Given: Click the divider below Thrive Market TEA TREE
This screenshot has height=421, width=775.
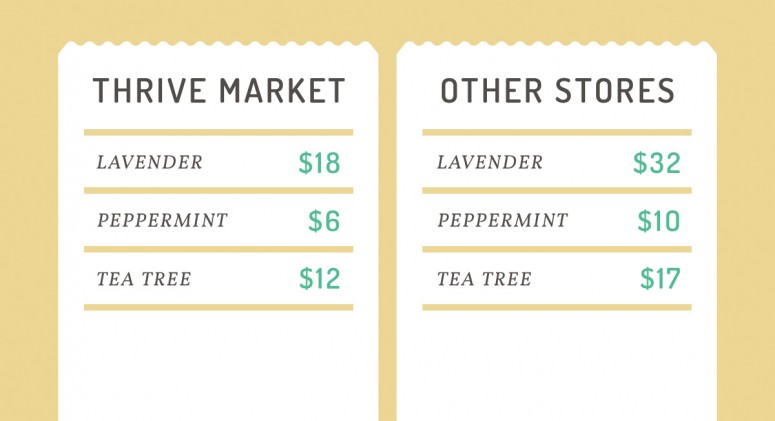Looking at the screenshot, I should [x=218, y=307].
